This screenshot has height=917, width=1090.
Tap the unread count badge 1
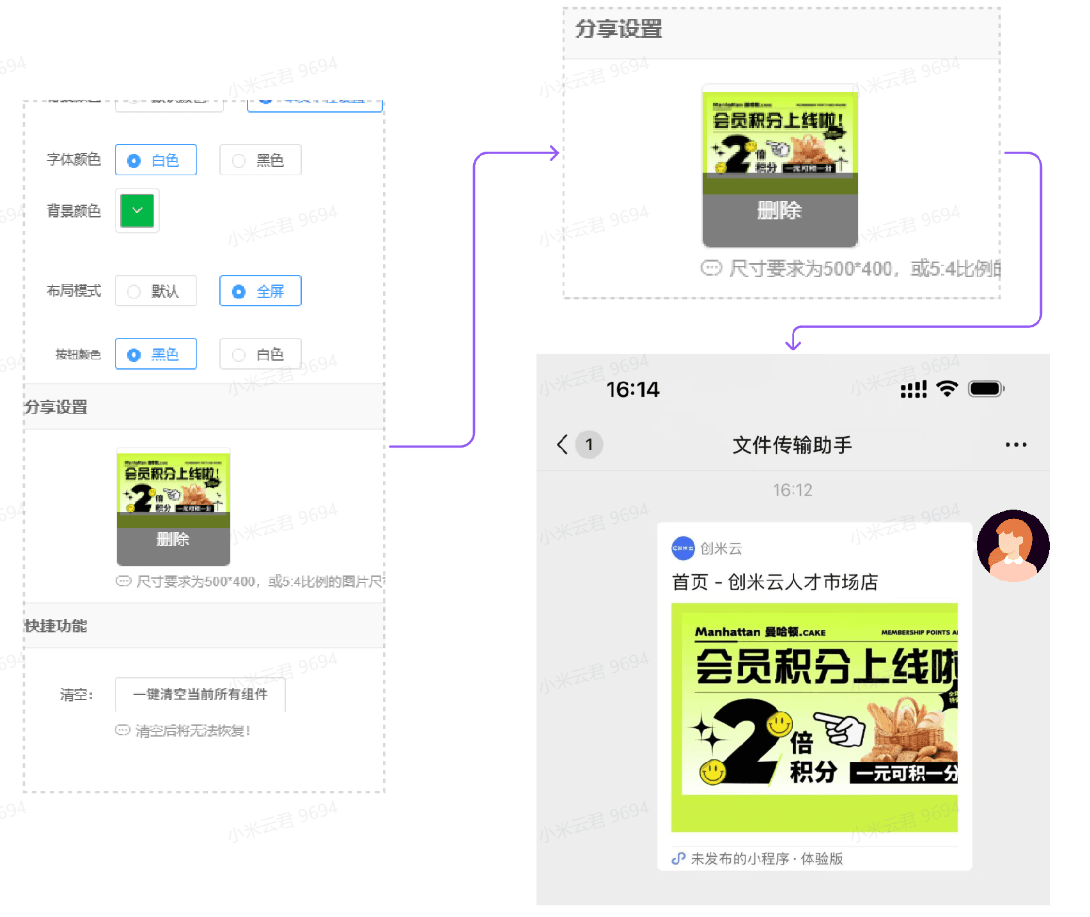click(589, 444)
